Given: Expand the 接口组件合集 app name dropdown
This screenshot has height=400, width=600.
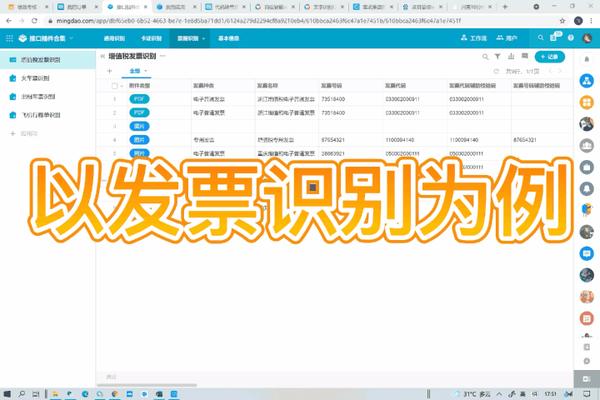Looking at the screenshot, I should pos(71,38).
